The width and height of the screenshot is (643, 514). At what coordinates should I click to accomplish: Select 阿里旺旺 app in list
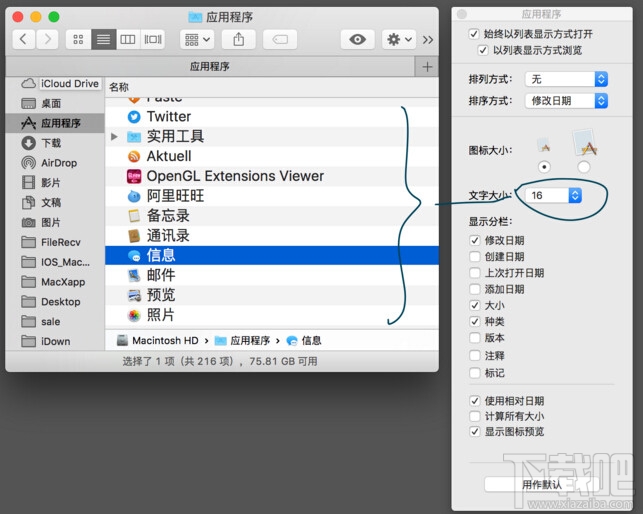(272, 196)
